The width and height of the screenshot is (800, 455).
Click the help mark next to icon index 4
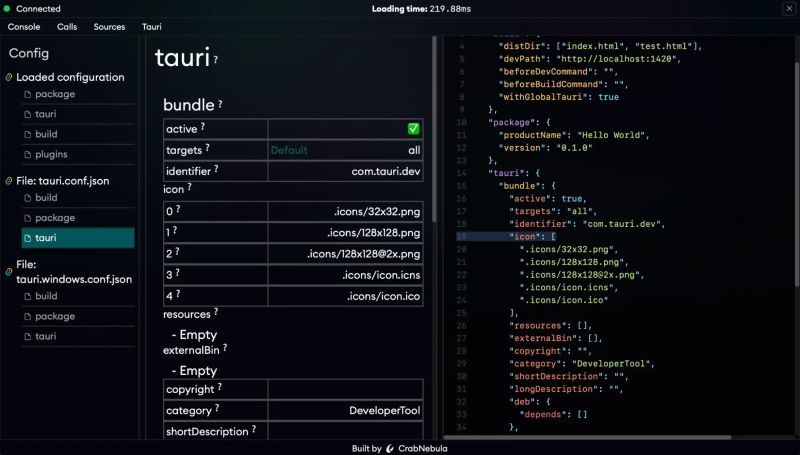coord(178,293)
